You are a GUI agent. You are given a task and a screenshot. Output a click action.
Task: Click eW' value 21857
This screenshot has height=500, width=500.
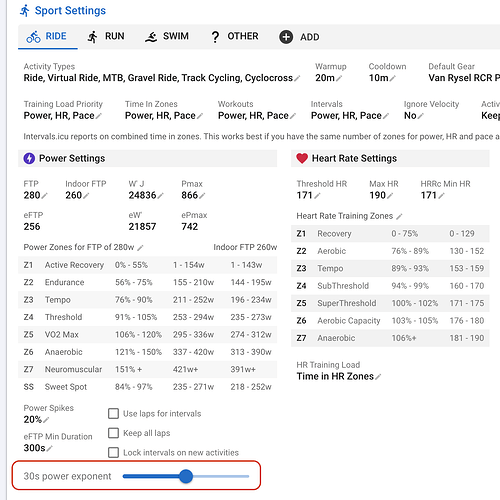coord(142,227)
